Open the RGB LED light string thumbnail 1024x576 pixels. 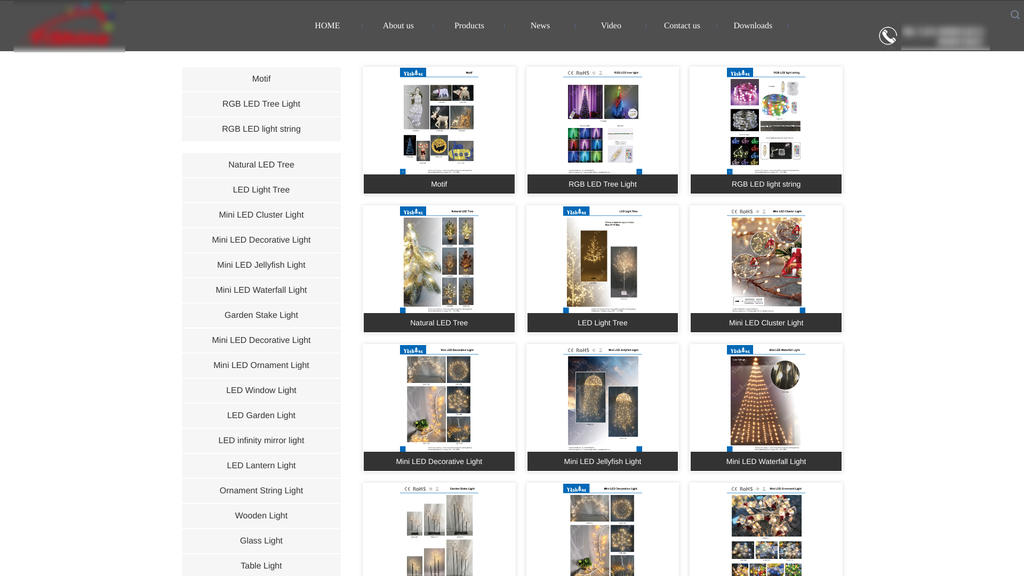click(x=766, y=121)
